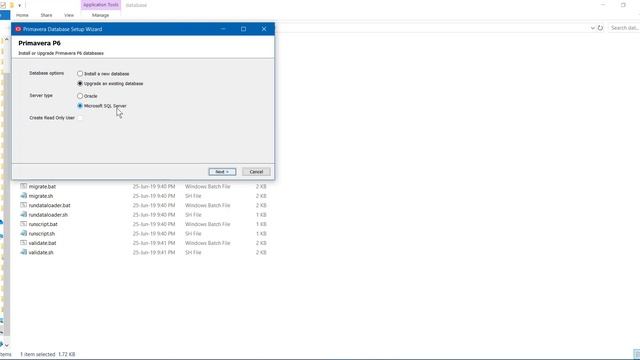Viewport: 640px width, 360px height.
Task: Click migrate.bat file icon
Action: [x=24, y=186]
